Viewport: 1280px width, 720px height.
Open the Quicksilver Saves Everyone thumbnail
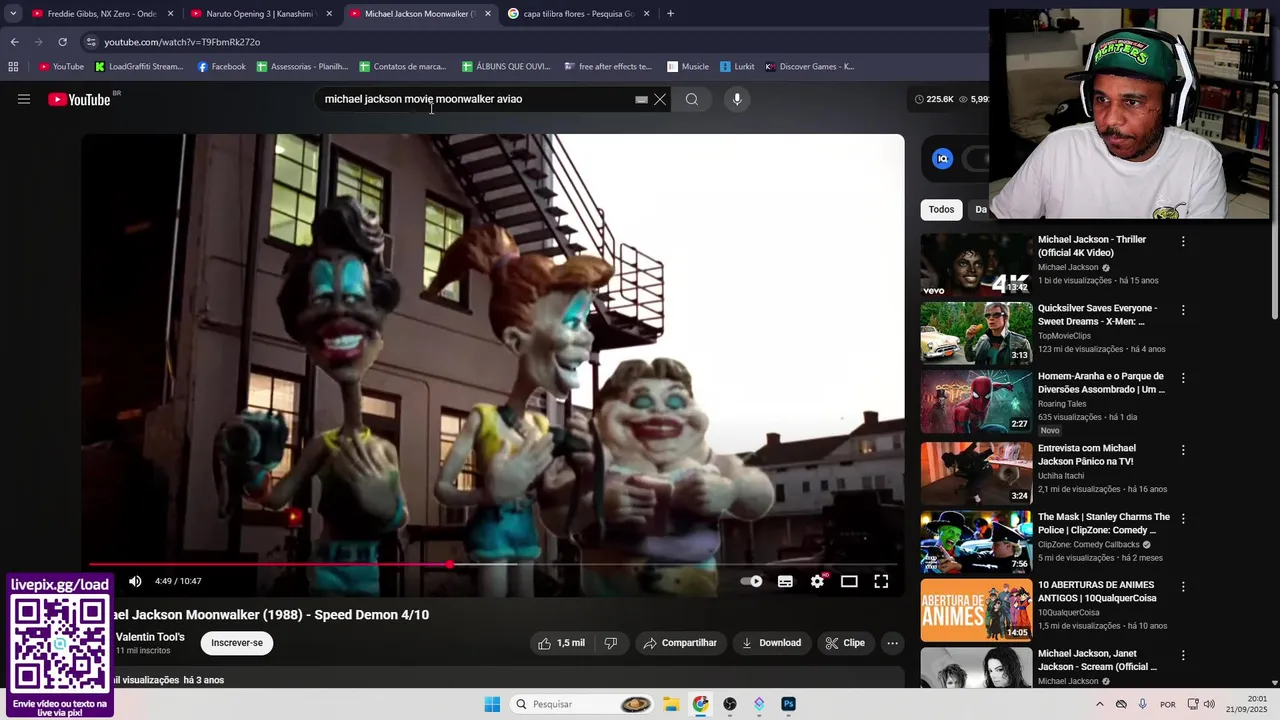pos(976,333)
